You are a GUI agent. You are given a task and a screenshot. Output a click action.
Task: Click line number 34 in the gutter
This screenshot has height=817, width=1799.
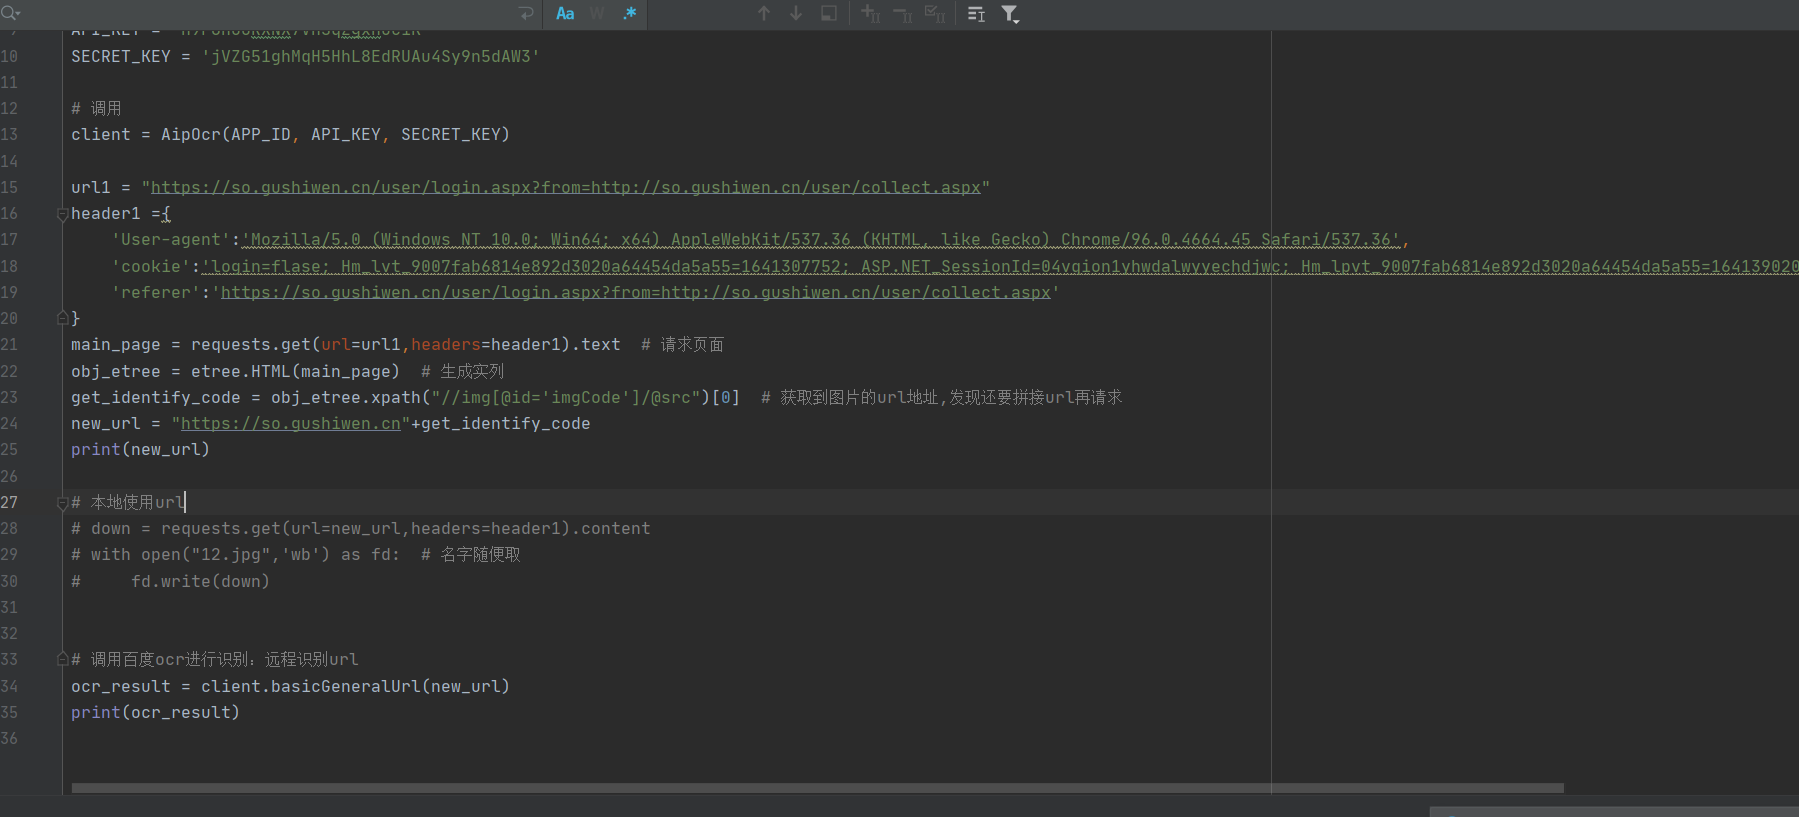point(9,687)
